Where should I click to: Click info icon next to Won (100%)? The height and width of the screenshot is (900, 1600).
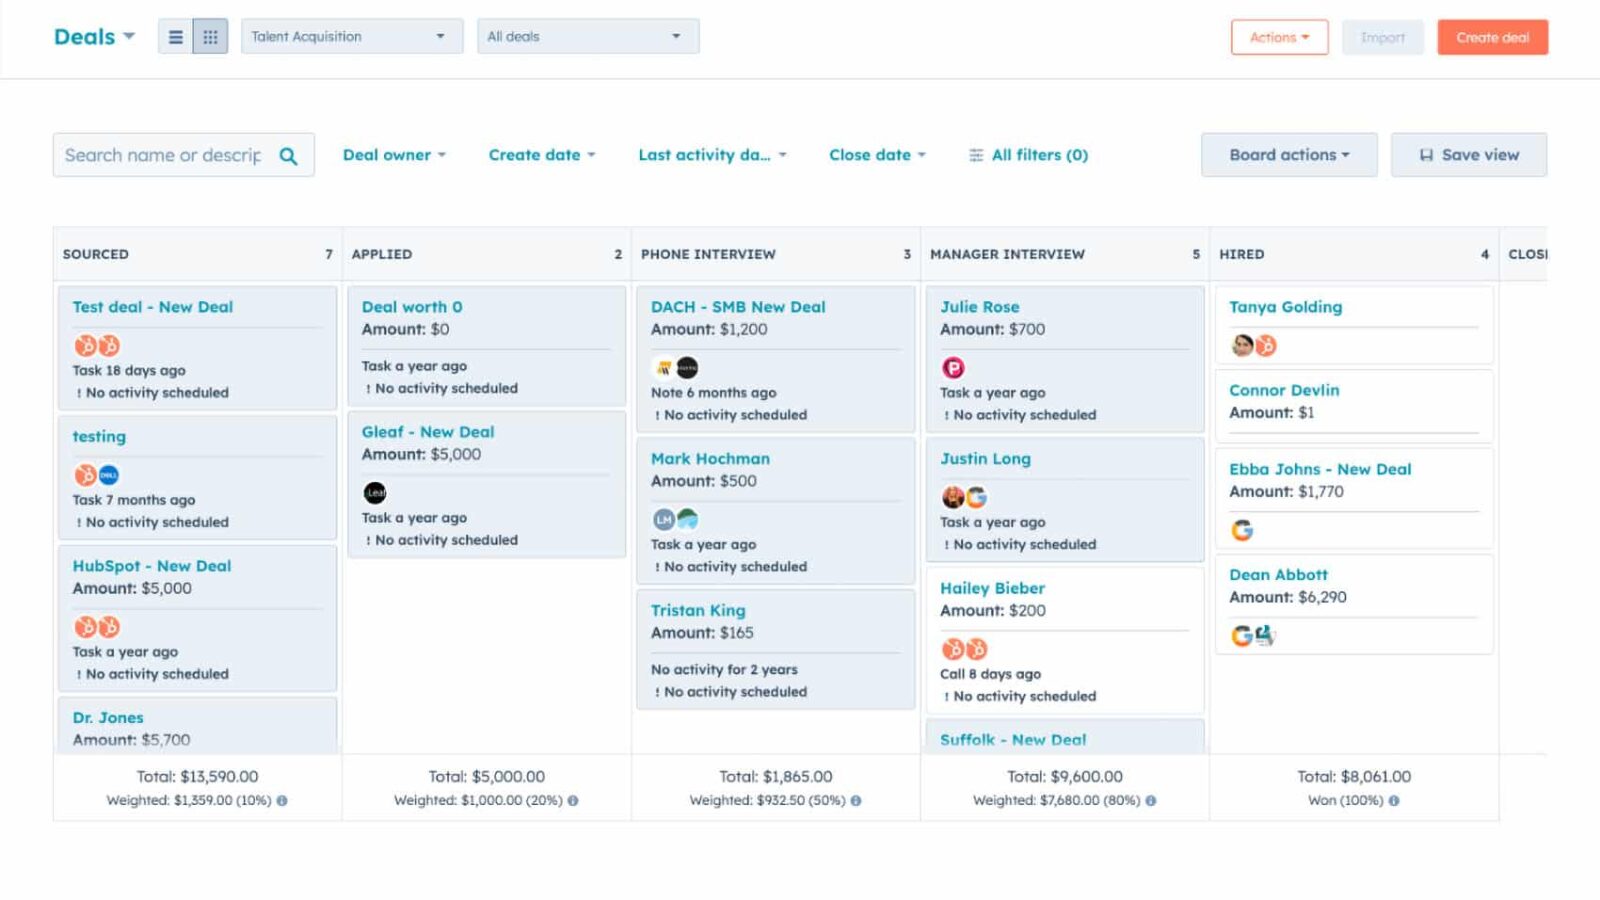(x=1394, y=801)
